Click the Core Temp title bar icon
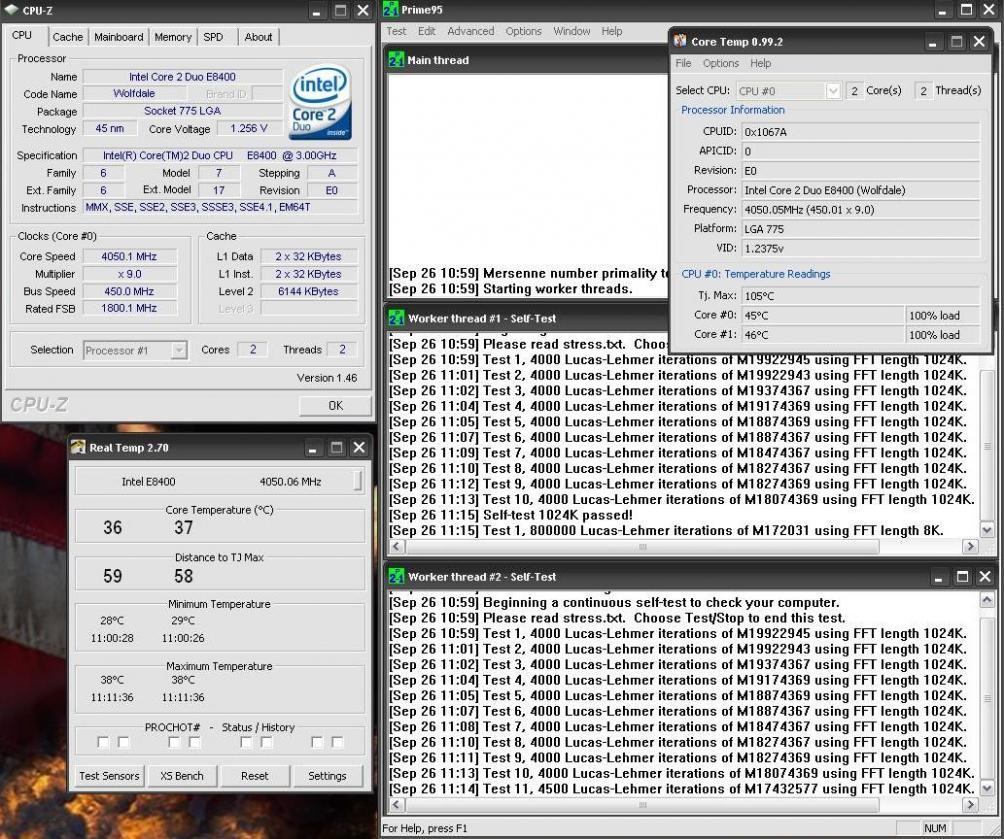1004x839 pixels. (680, 41)
